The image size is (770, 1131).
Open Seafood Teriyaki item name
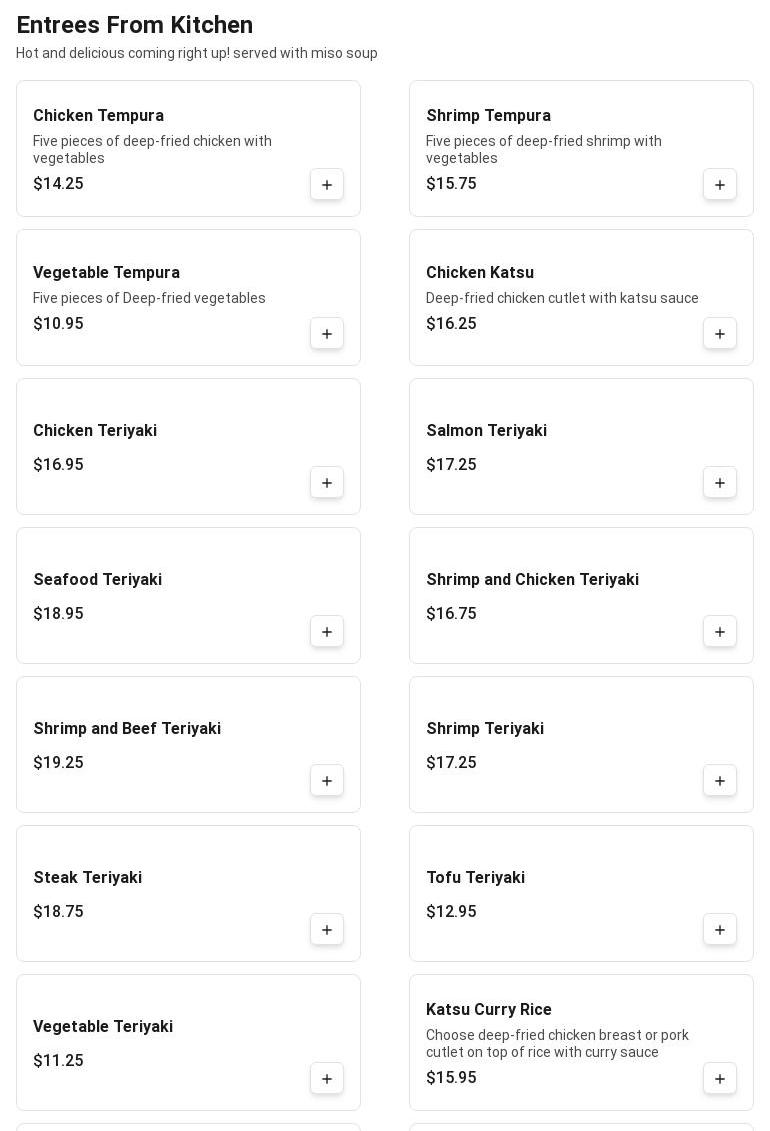(98, 580)
